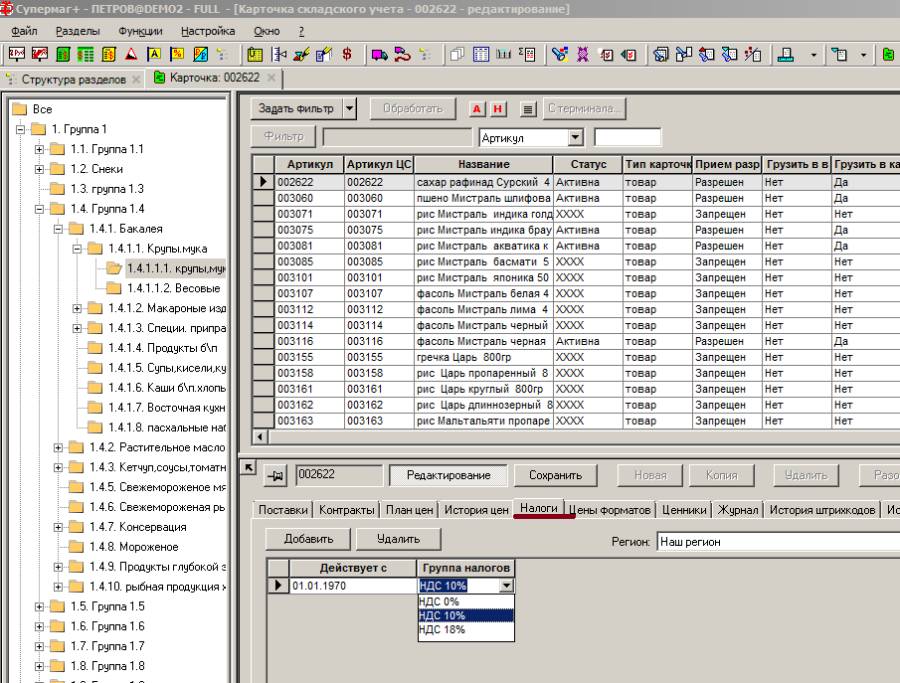The image size is (900, 683).
Task: Click the Регион field Наш регион
Action: [x=778, y=542]
